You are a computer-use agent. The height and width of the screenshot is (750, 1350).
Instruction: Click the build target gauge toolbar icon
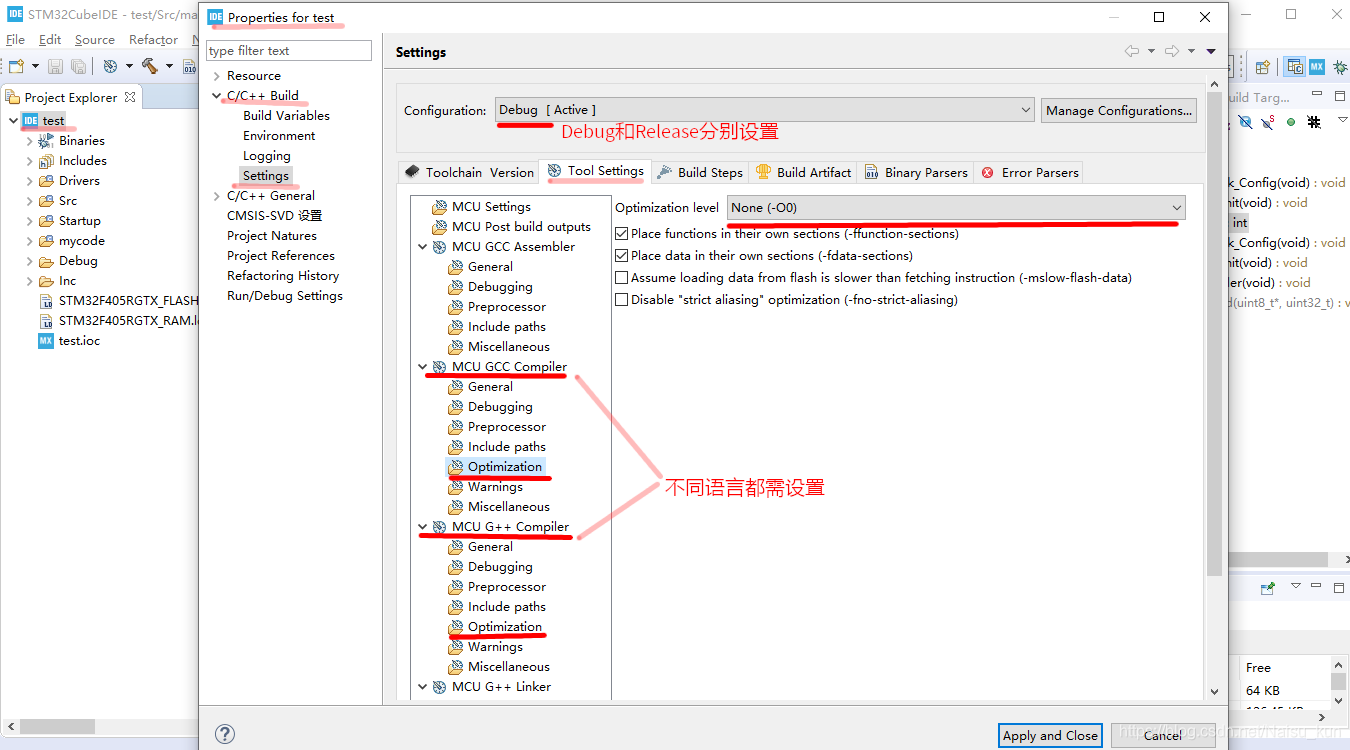[111, 66]
